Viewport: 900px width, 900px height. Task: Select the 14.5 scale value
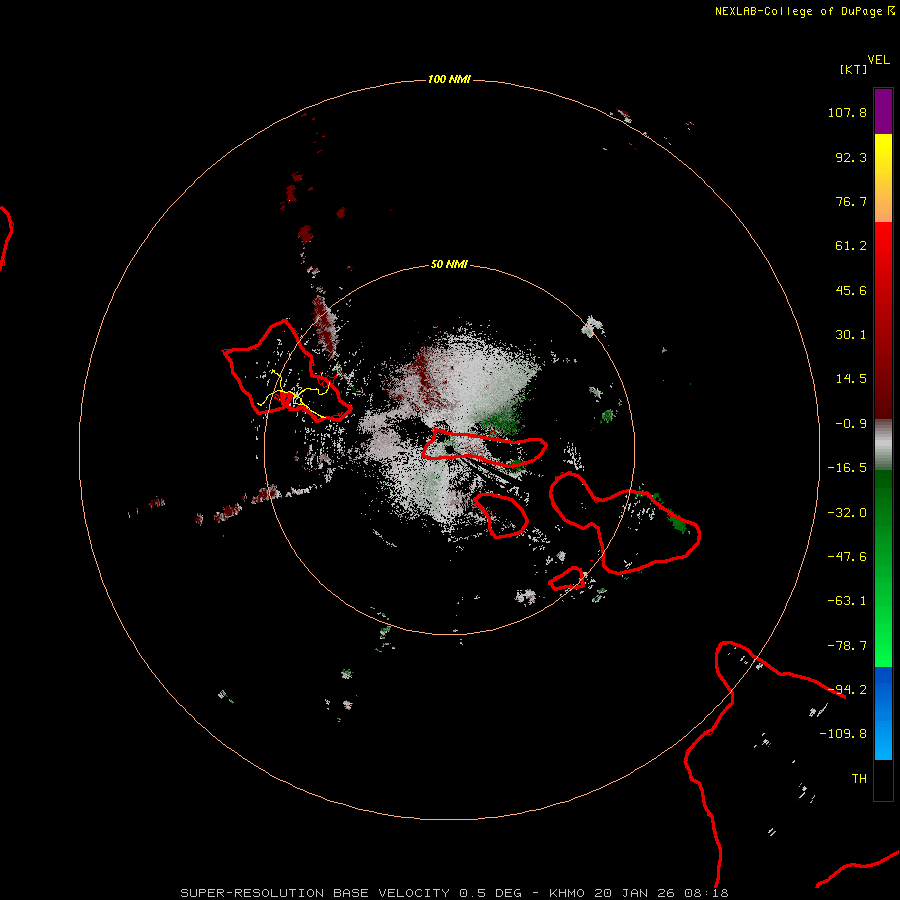[851, 379]
